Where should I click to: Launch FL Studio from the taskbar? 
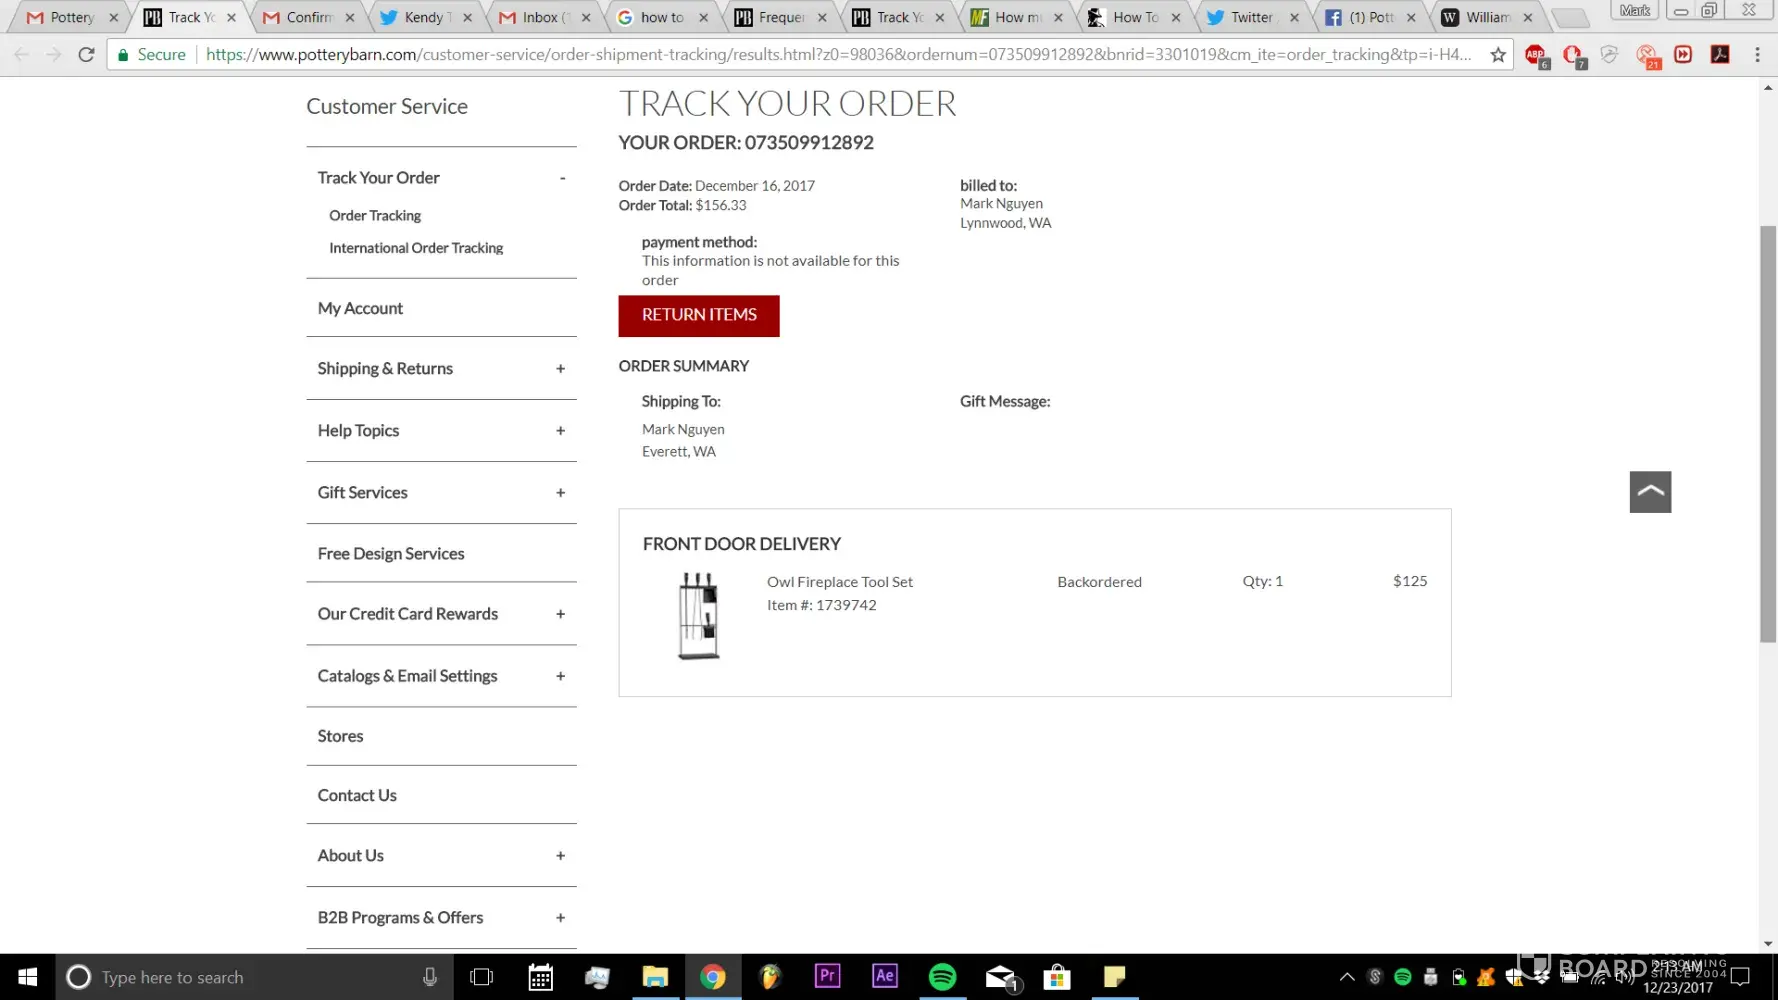(x=770, y=977)
